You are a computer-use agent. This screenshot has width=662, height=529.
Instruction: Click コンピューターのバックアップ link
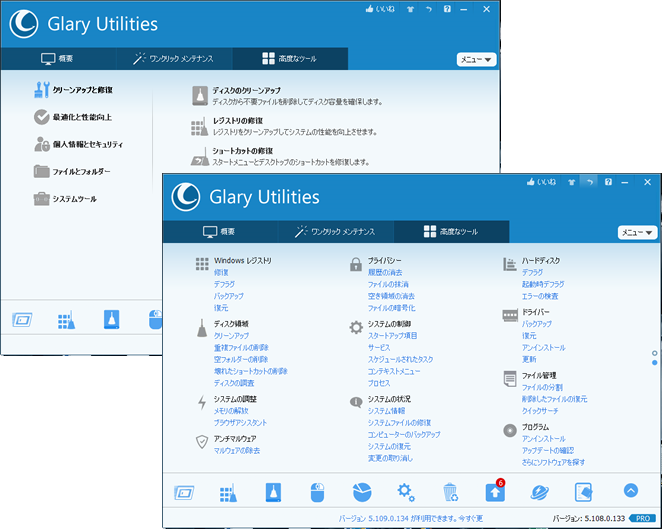[x=404, y=434]
